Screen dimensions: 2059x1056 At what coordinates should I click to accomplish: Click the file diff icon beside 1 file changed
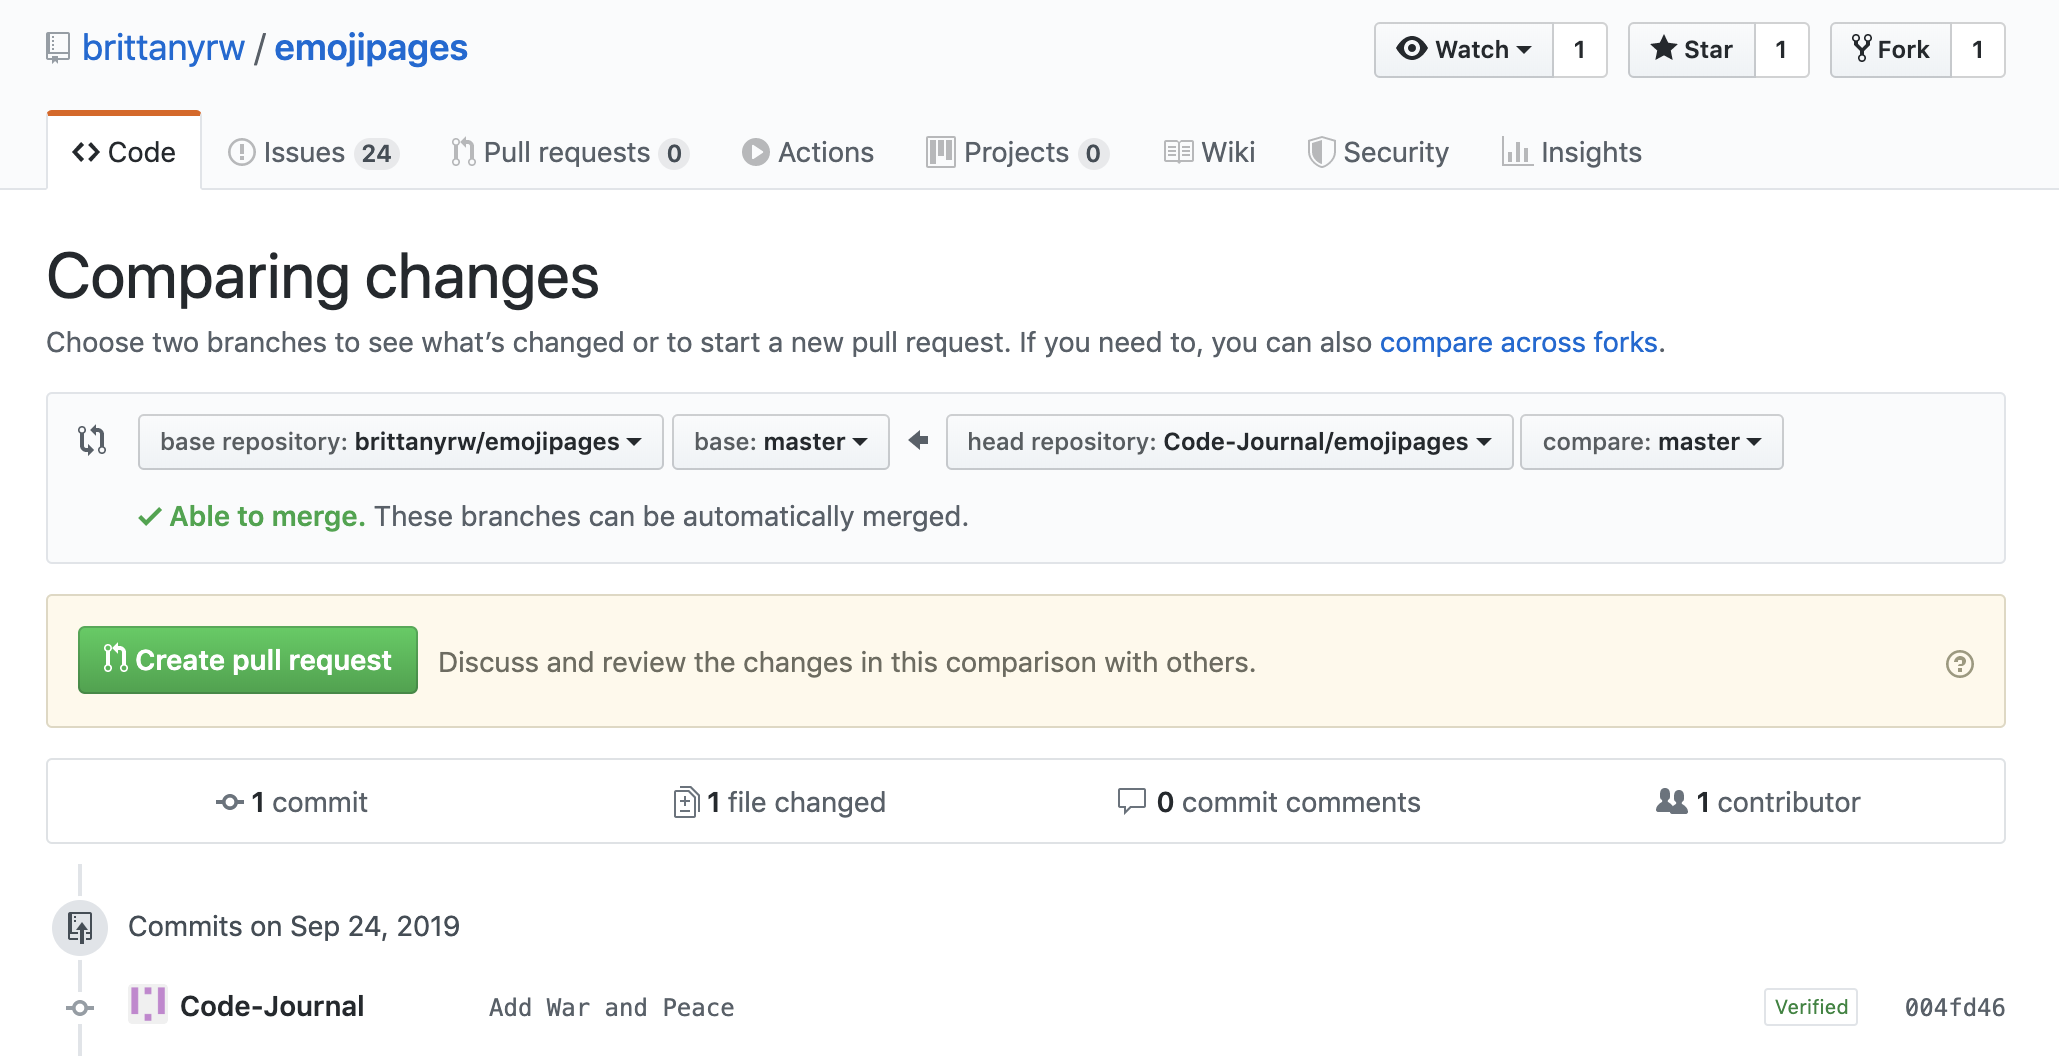click(x=686, y=802)
